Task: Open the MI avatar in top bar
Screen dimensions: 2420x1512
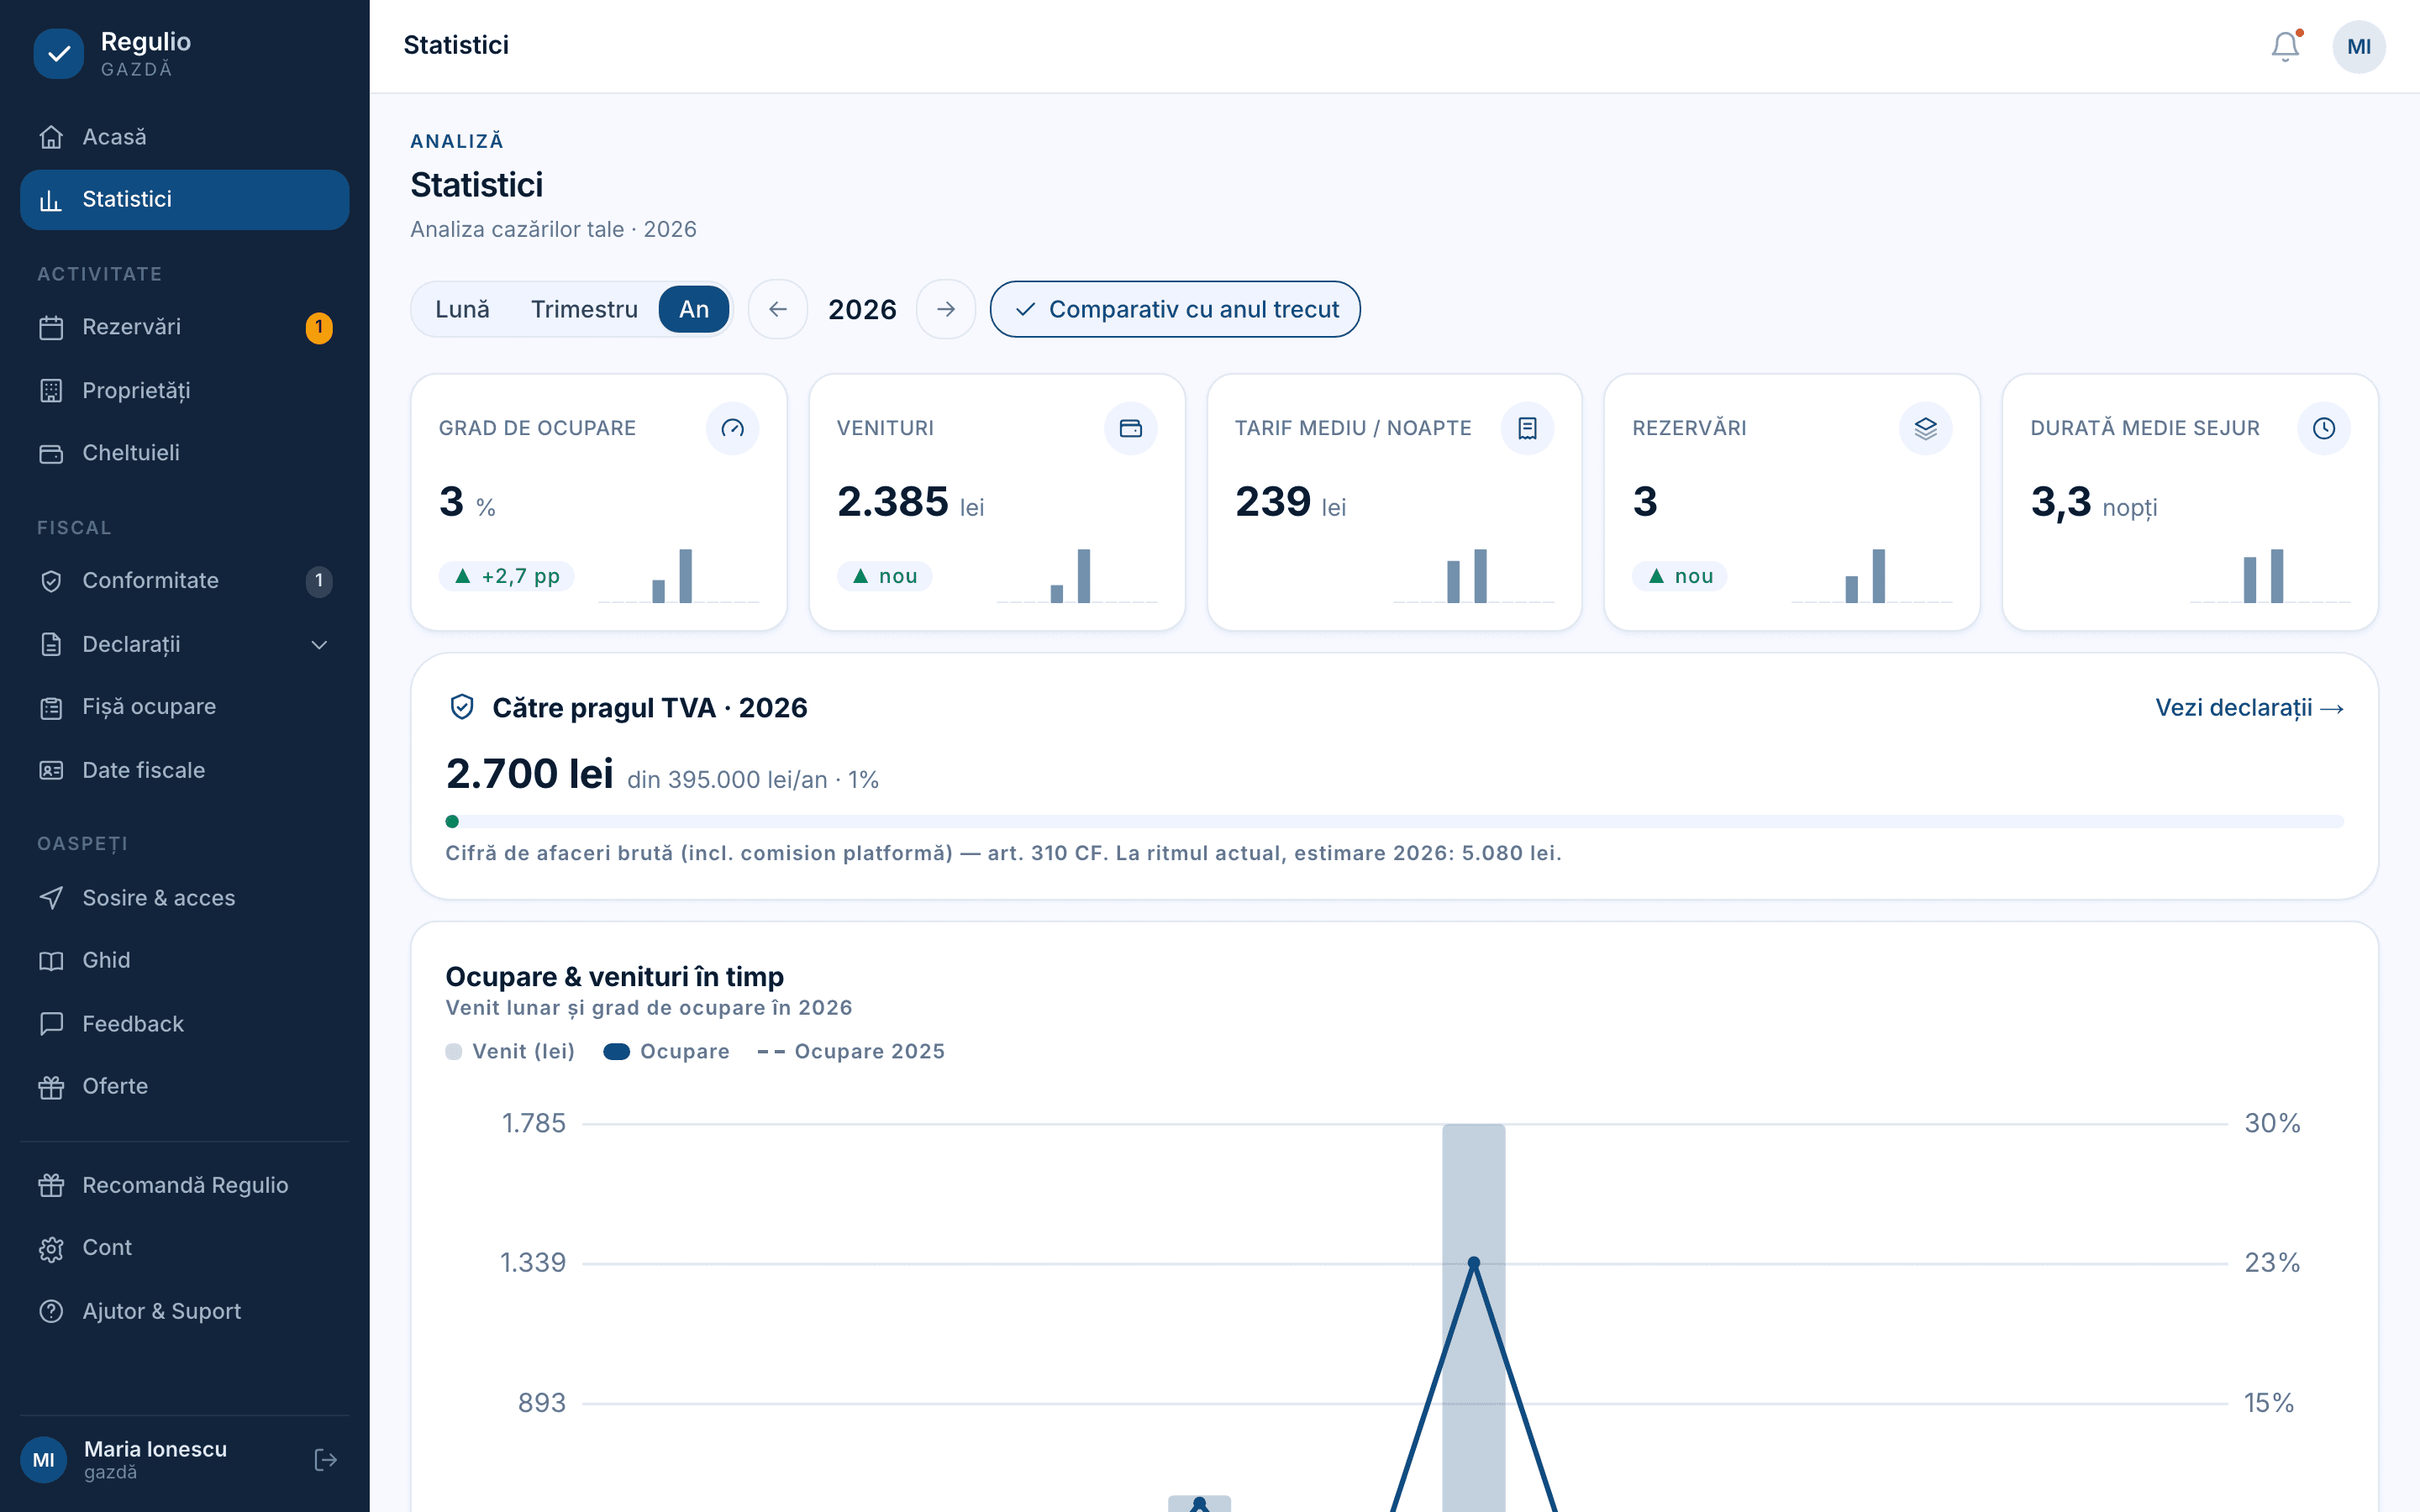Action: click(2358, 47)
